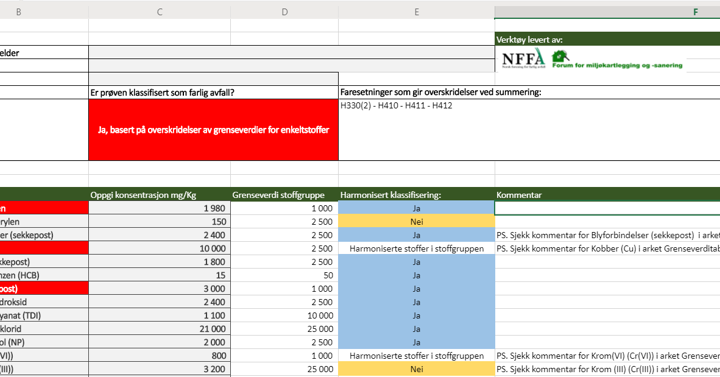Select concentration cell with value 10 000
720x377 pixels.
[x=159, y=248]
